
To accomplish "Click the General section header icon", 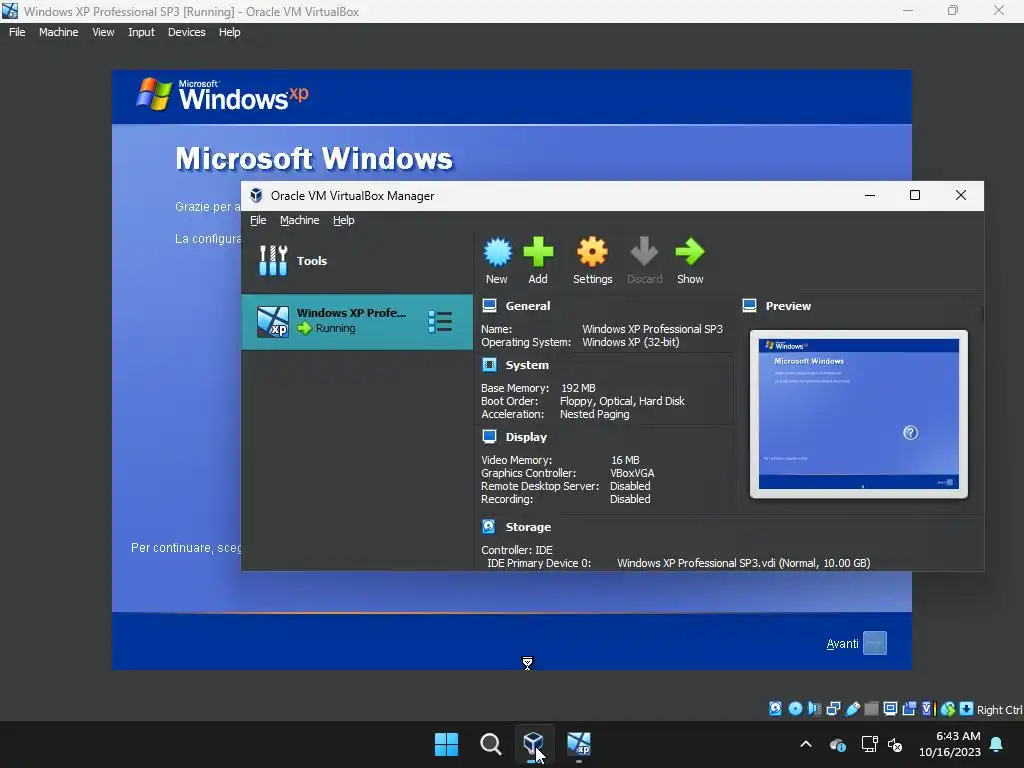I will click(489, 306).
